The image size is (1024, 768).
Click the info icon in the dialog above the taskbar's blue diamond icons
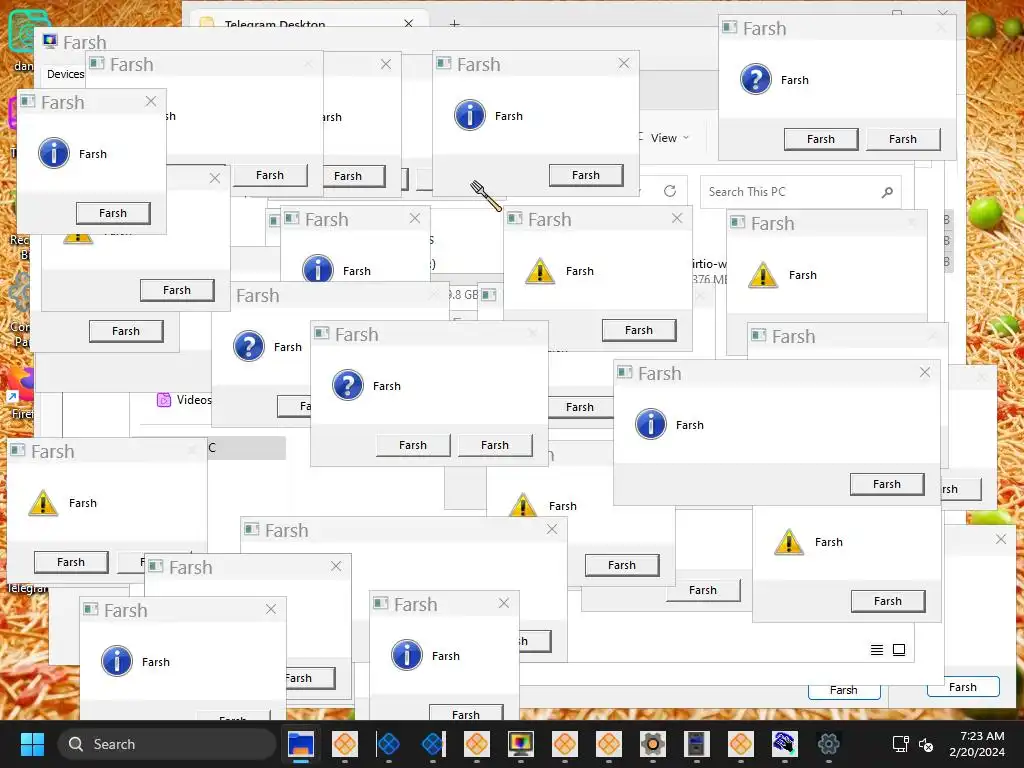tap(407, 655)
